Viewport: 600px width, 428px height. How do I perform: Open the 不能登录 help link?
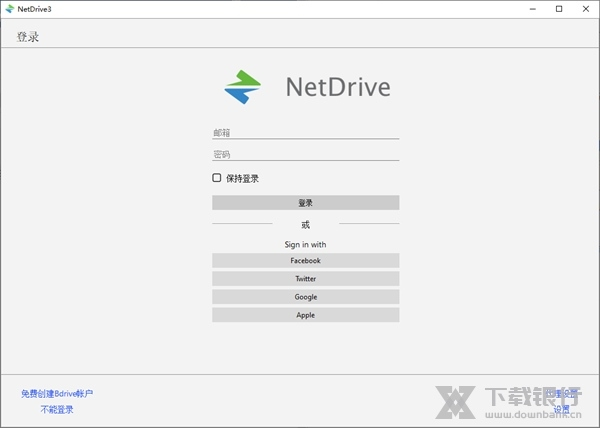coord(57,410)
